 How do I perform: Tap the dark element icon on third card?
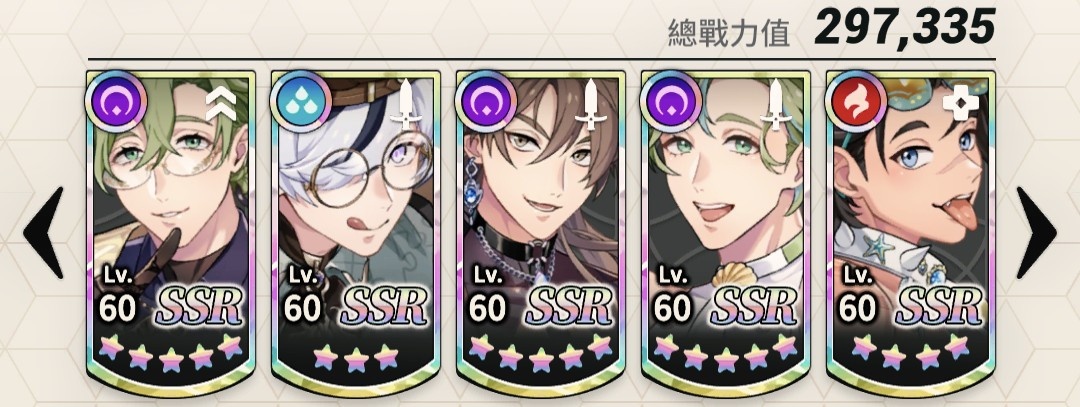click(486, 102)
